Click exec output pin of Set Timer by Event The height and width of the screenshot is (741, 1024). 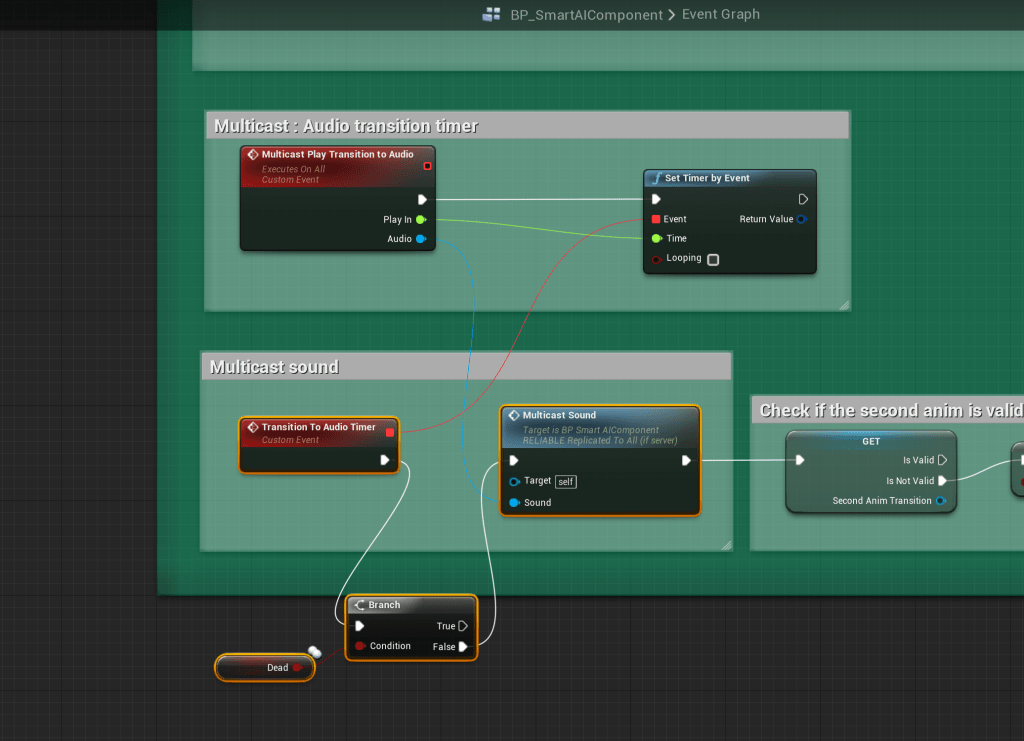[803, 199]
